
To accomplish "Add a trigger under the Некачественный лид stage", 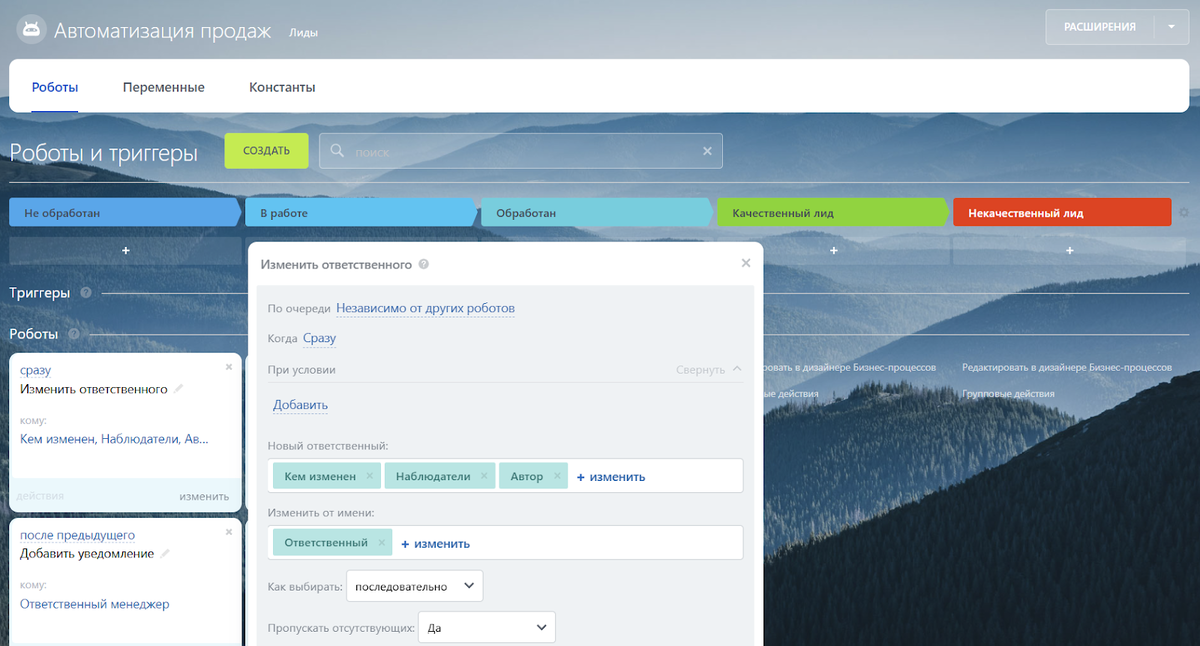I will [1070, 250].
